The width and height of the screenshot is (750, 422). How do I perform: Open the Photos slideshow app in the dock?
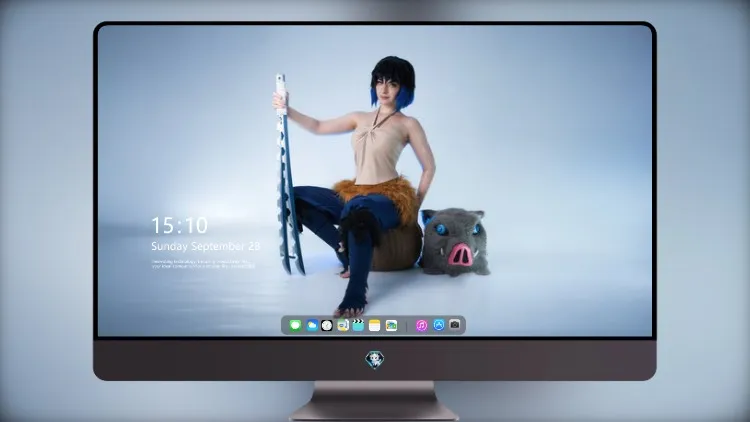coord(391,326)
